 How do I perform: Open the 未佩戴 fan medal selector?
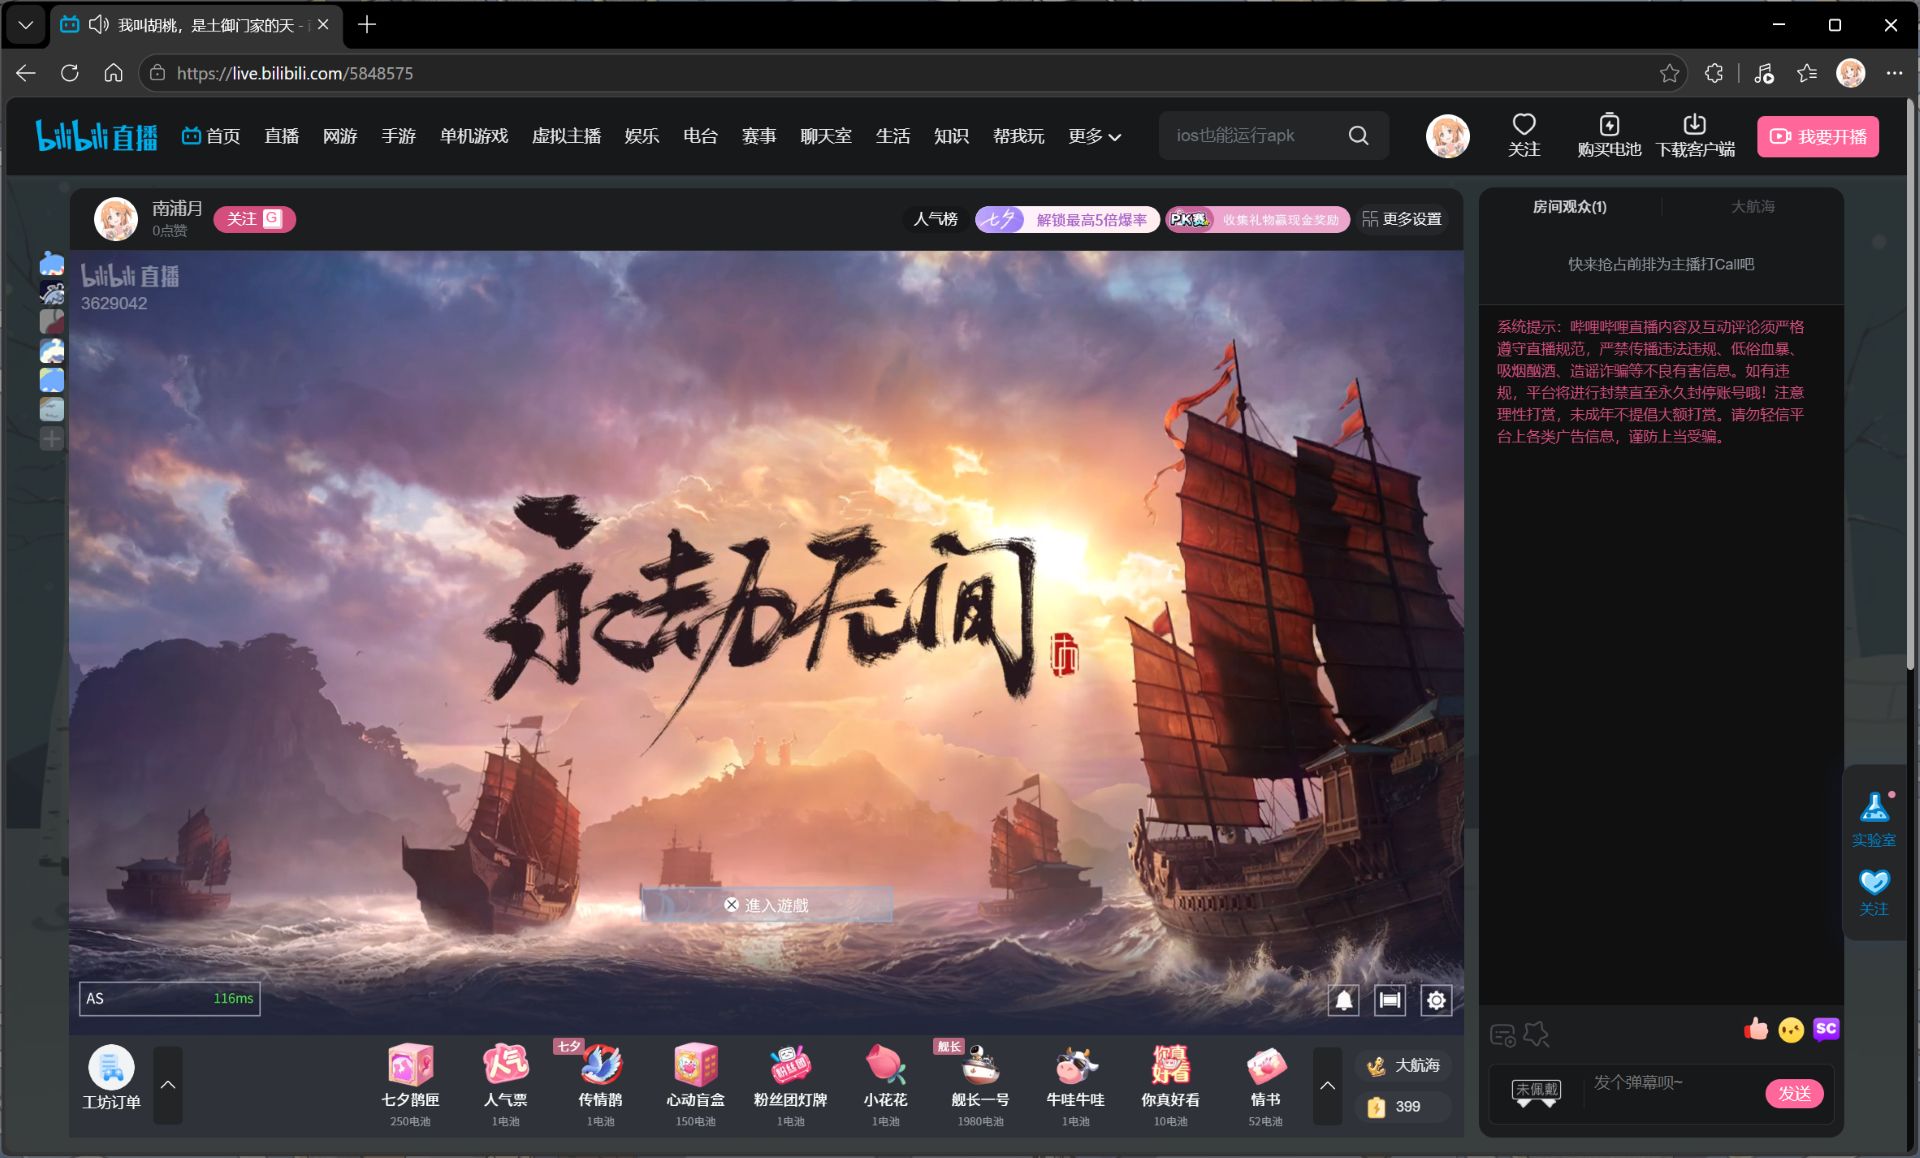(x=1537, y=1092)
